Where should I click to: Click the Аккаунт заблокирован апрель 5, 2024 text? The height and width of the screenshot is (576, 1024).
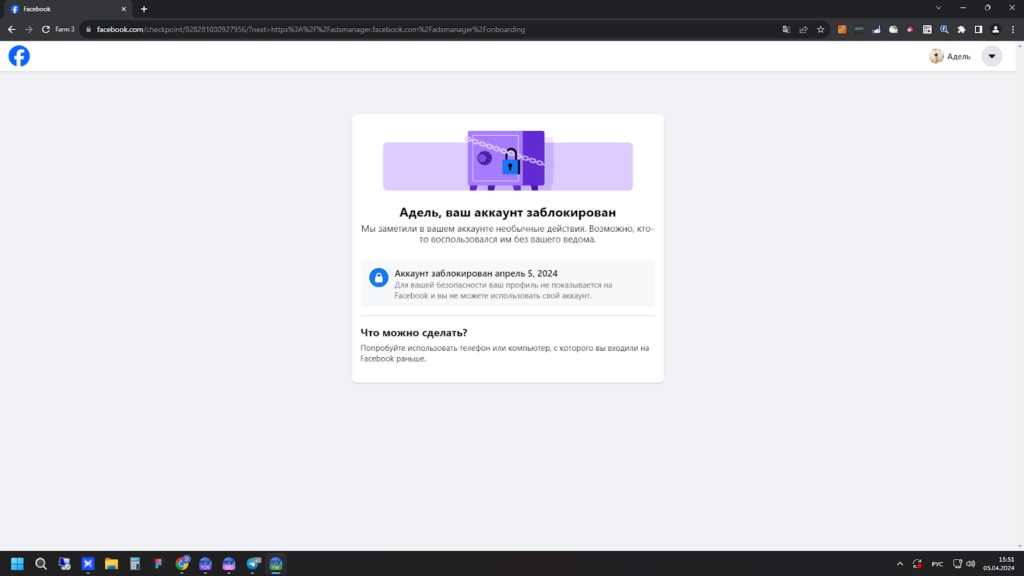(475, 274)
